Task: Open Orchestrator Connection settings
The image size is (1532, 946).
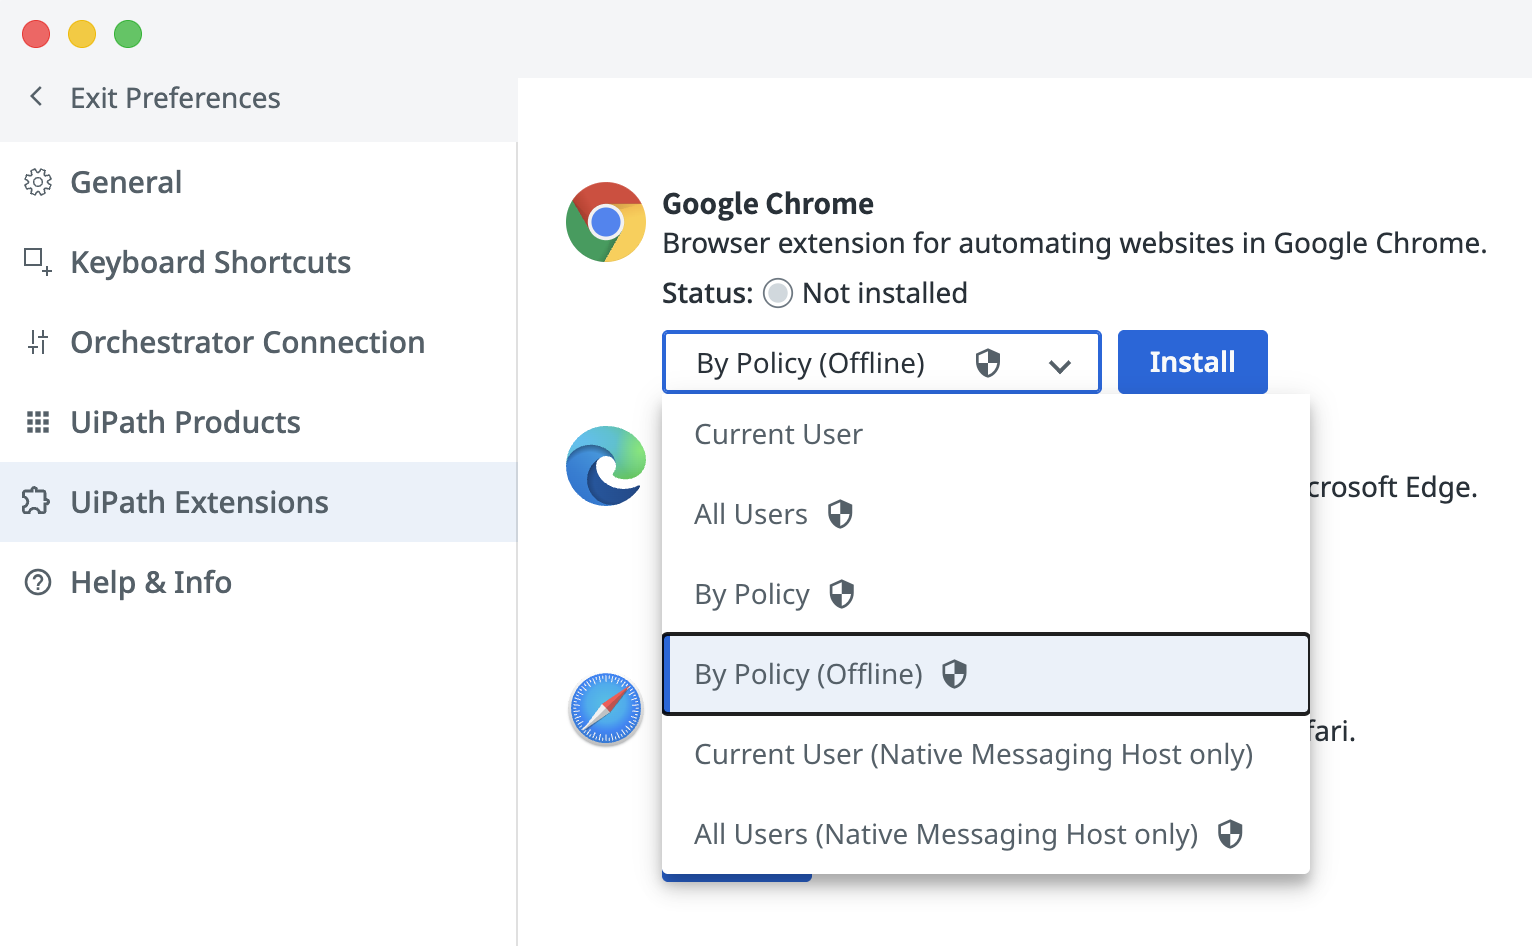Action: (x=258, y=342)
